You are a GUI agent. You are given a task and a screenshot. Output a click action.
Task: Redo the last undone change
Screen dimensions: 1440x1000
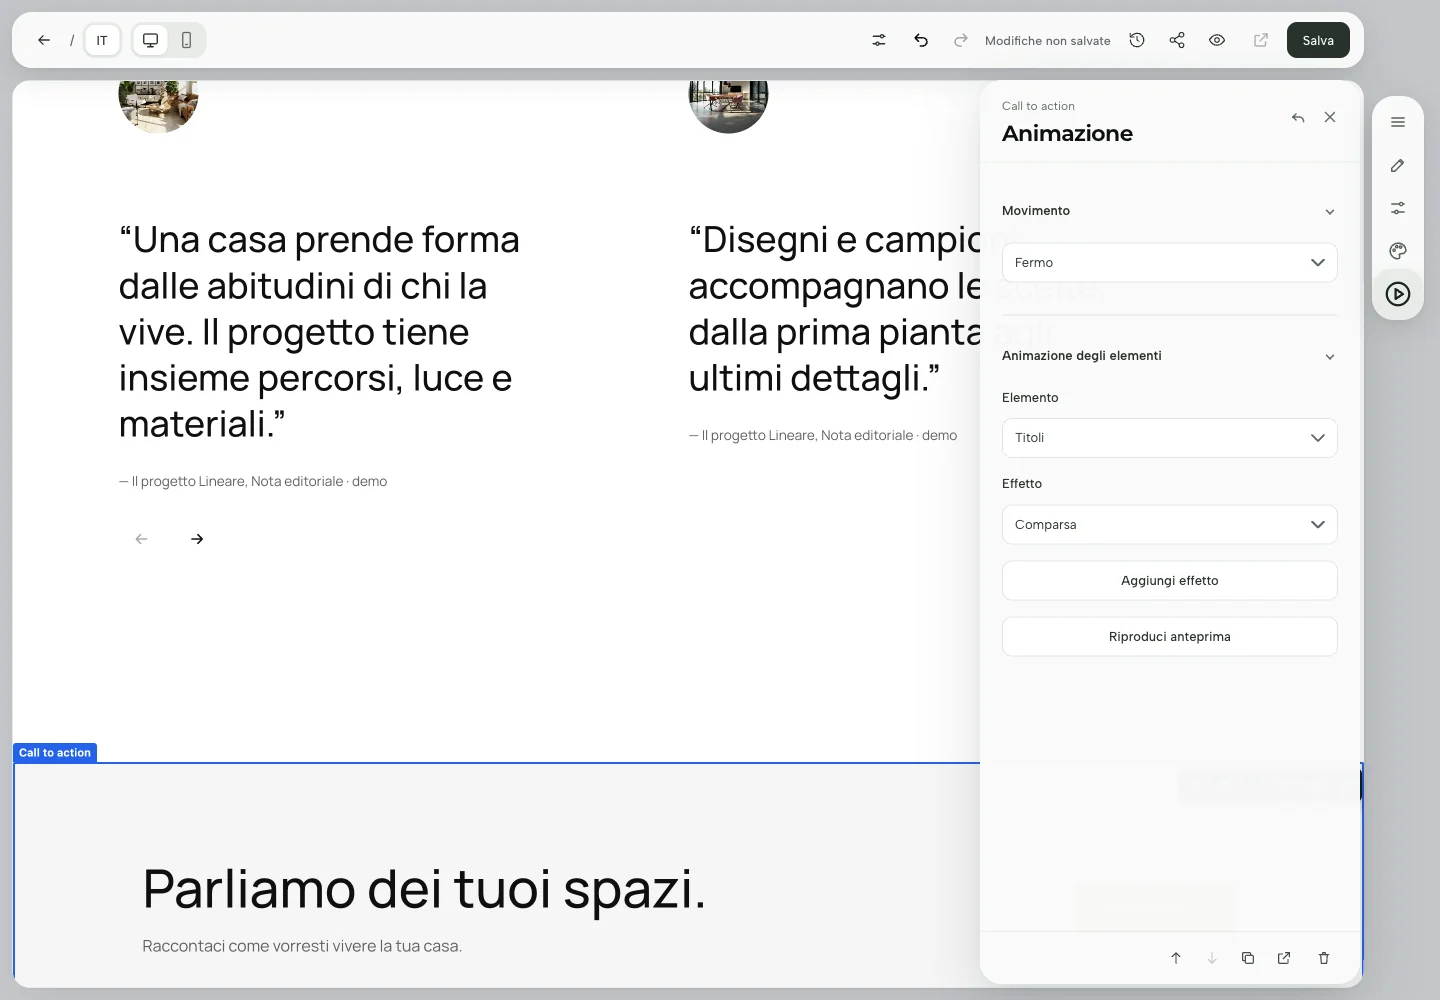pos(961,40)
